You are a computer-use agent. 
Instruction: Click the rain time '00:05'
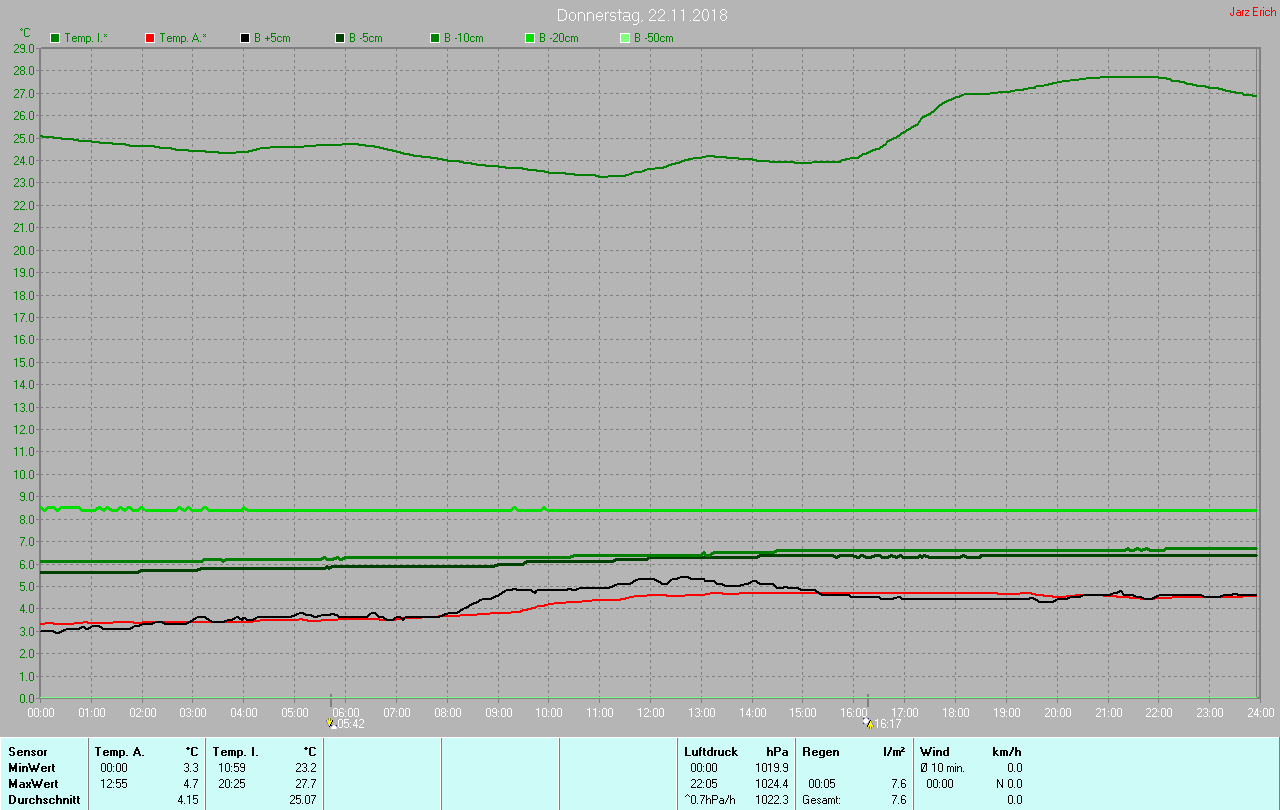(822, 784)
